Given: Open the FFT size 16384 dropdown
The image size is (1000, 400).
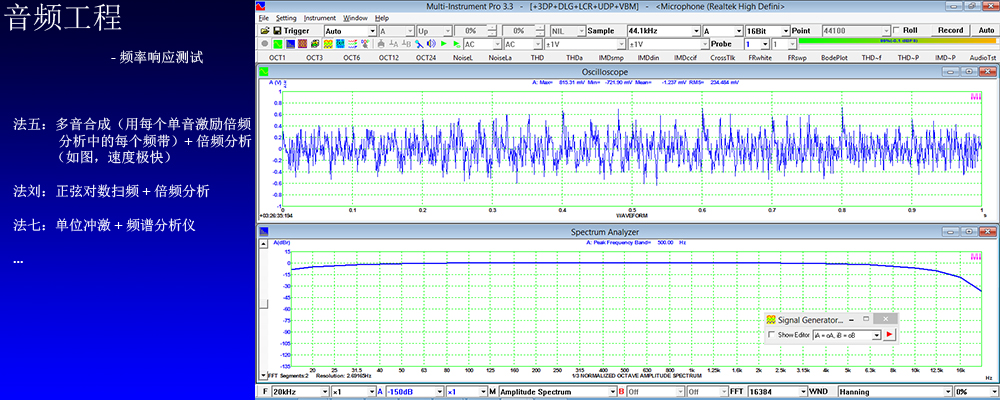Looking at the screenshot, I should pos(802,392).
